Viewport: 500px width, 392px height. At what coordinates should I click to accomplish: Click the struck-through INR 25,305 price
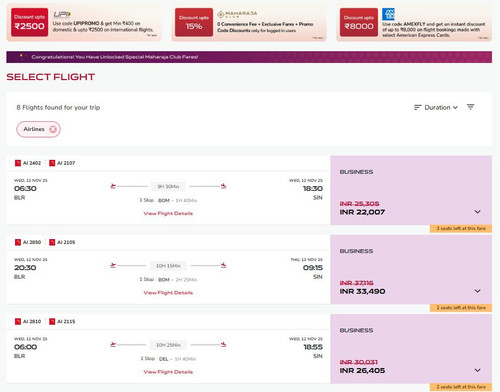359,204
